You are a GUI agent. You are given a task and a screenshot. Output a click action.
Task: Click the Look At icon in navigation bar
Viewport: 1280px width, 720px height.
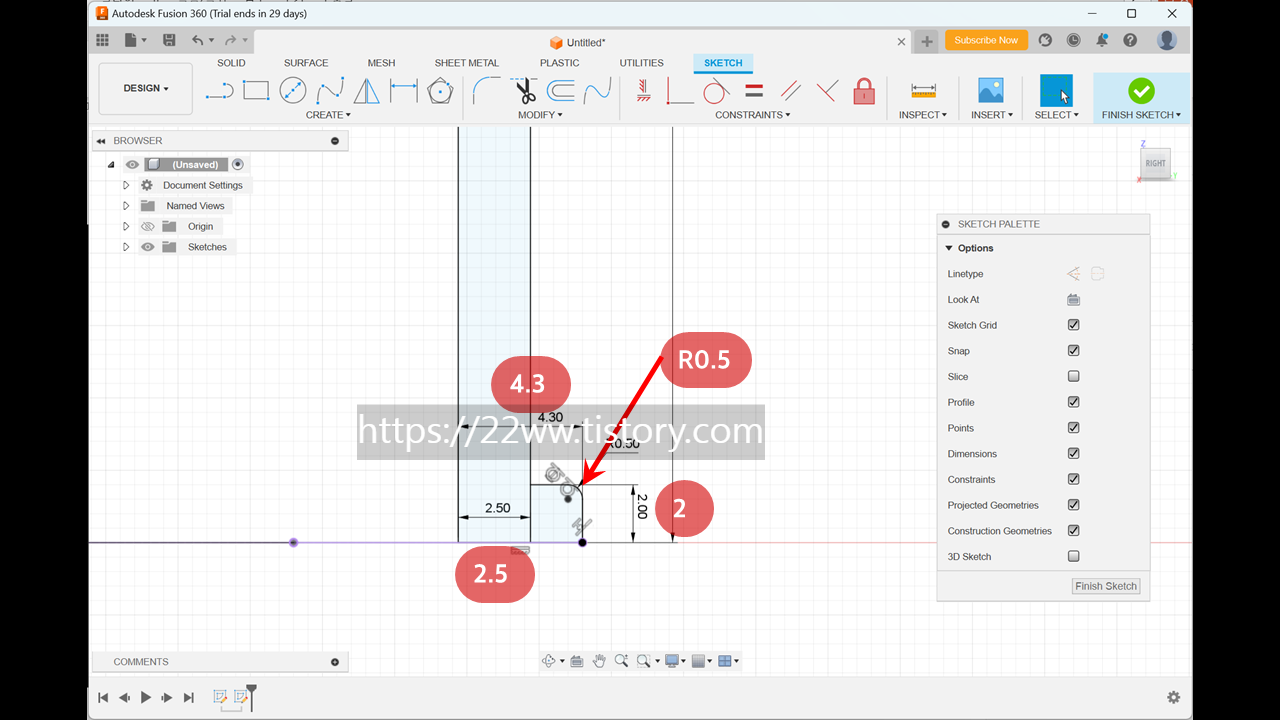pos(577,661)
